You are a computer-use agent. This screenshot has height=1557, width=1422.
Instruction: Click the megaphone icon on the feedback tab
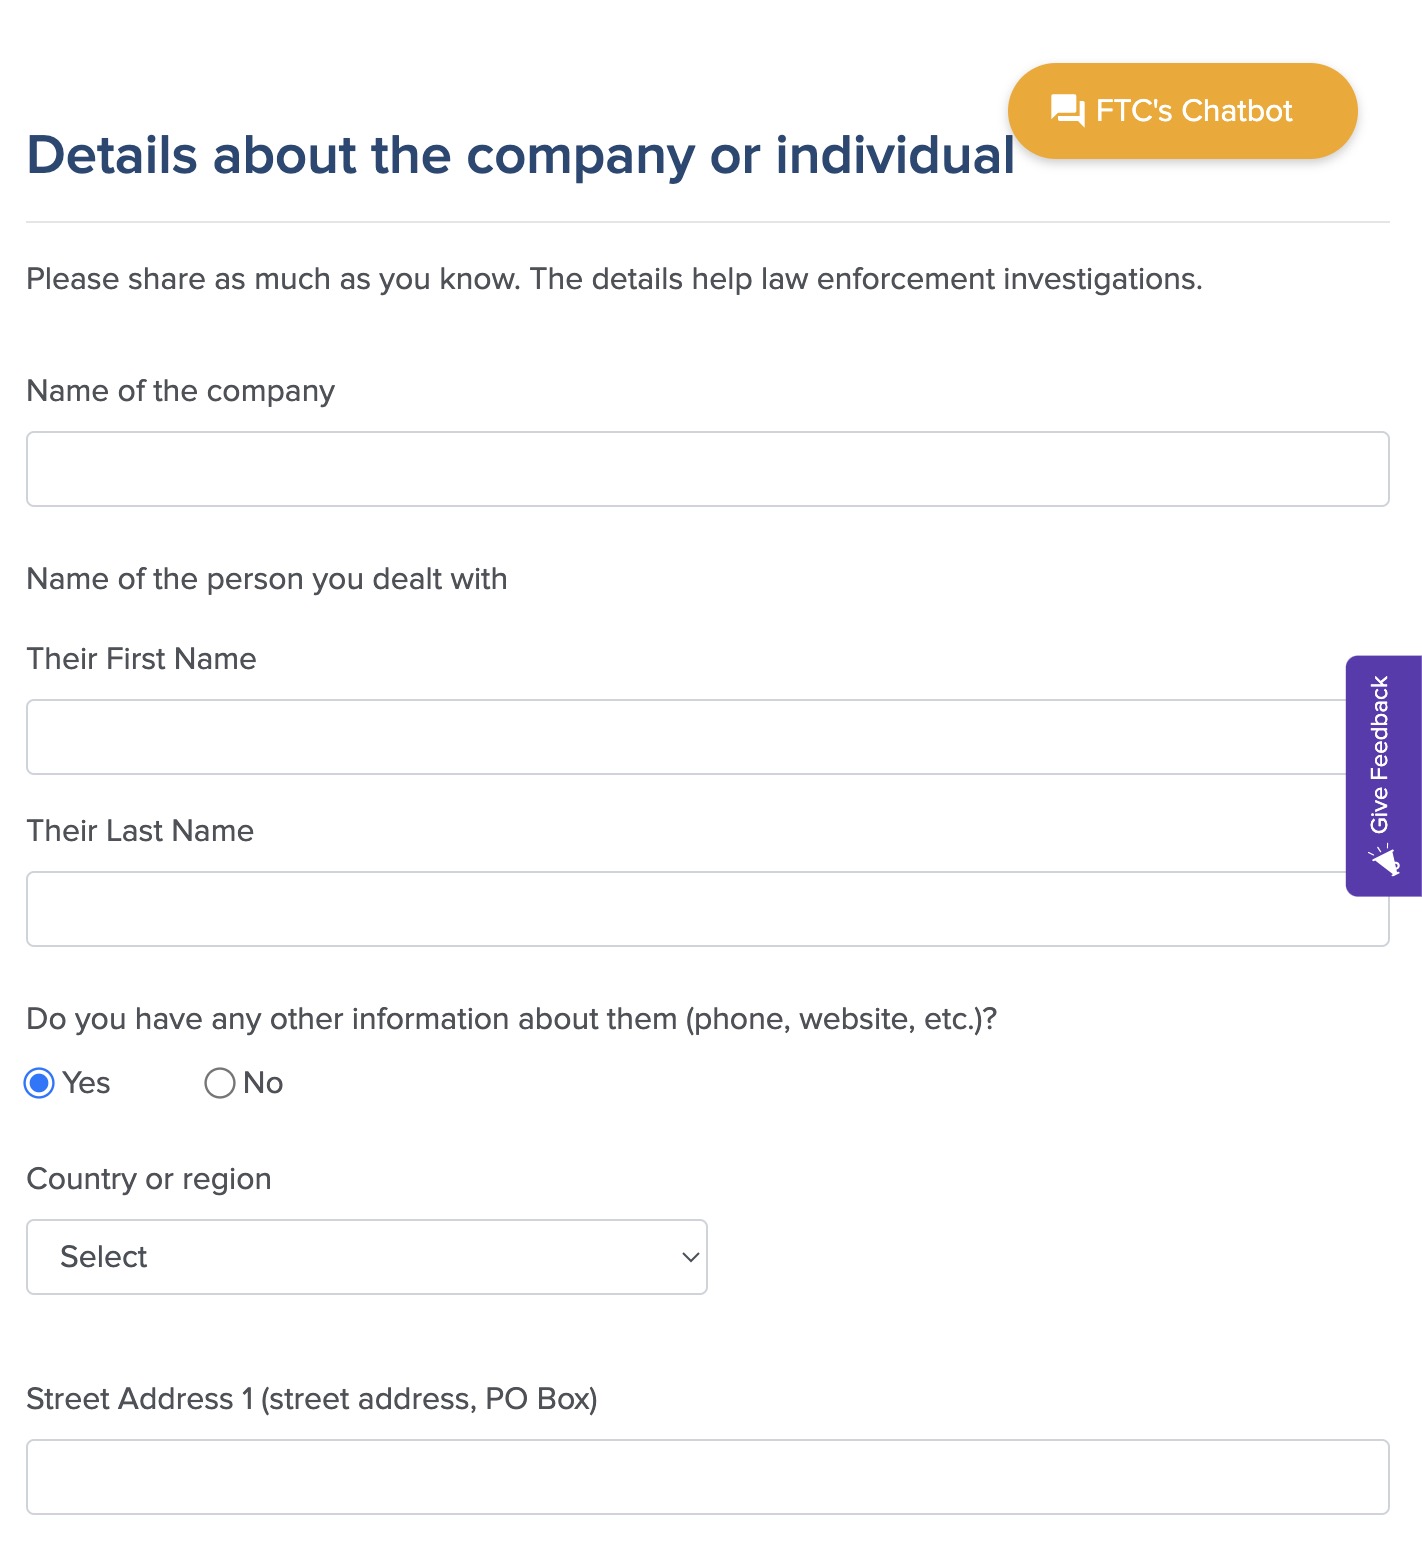(x=1384, y=860)
